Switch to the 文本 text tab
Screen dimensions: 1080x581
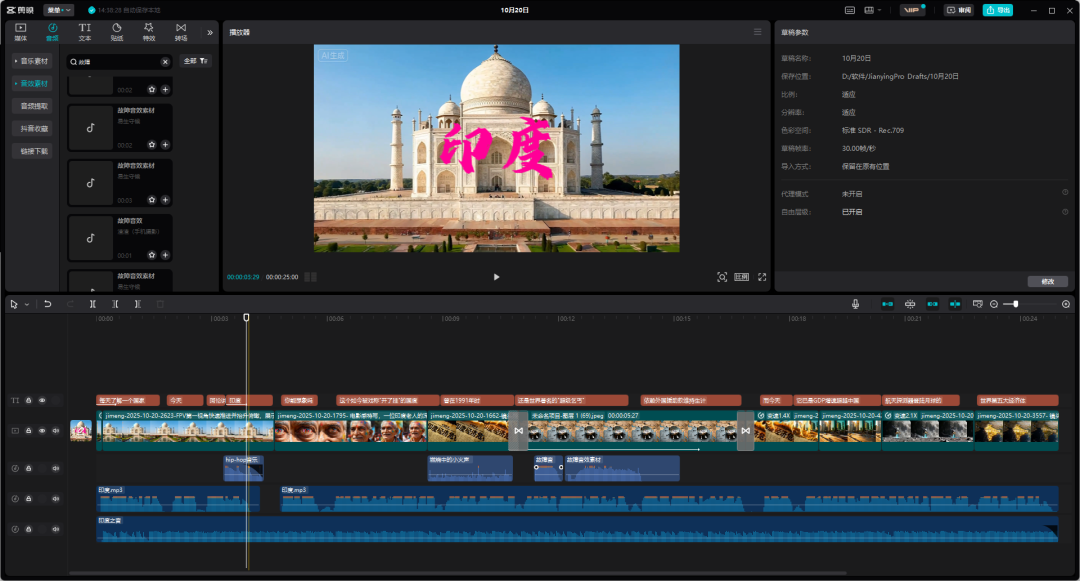(x=84, y=32)
